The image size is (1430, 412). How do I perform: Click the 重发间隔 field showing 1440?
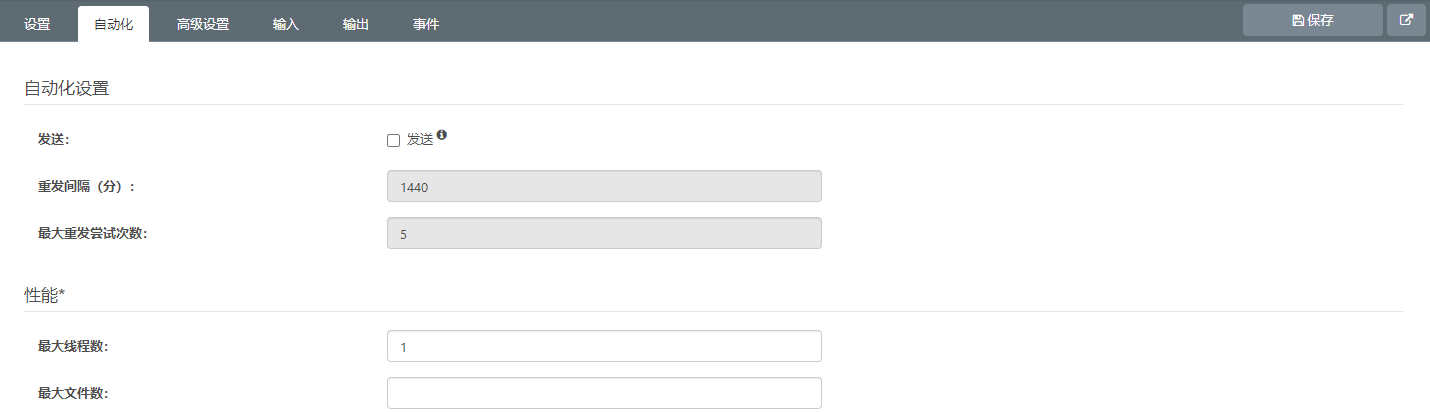[604, 186]
